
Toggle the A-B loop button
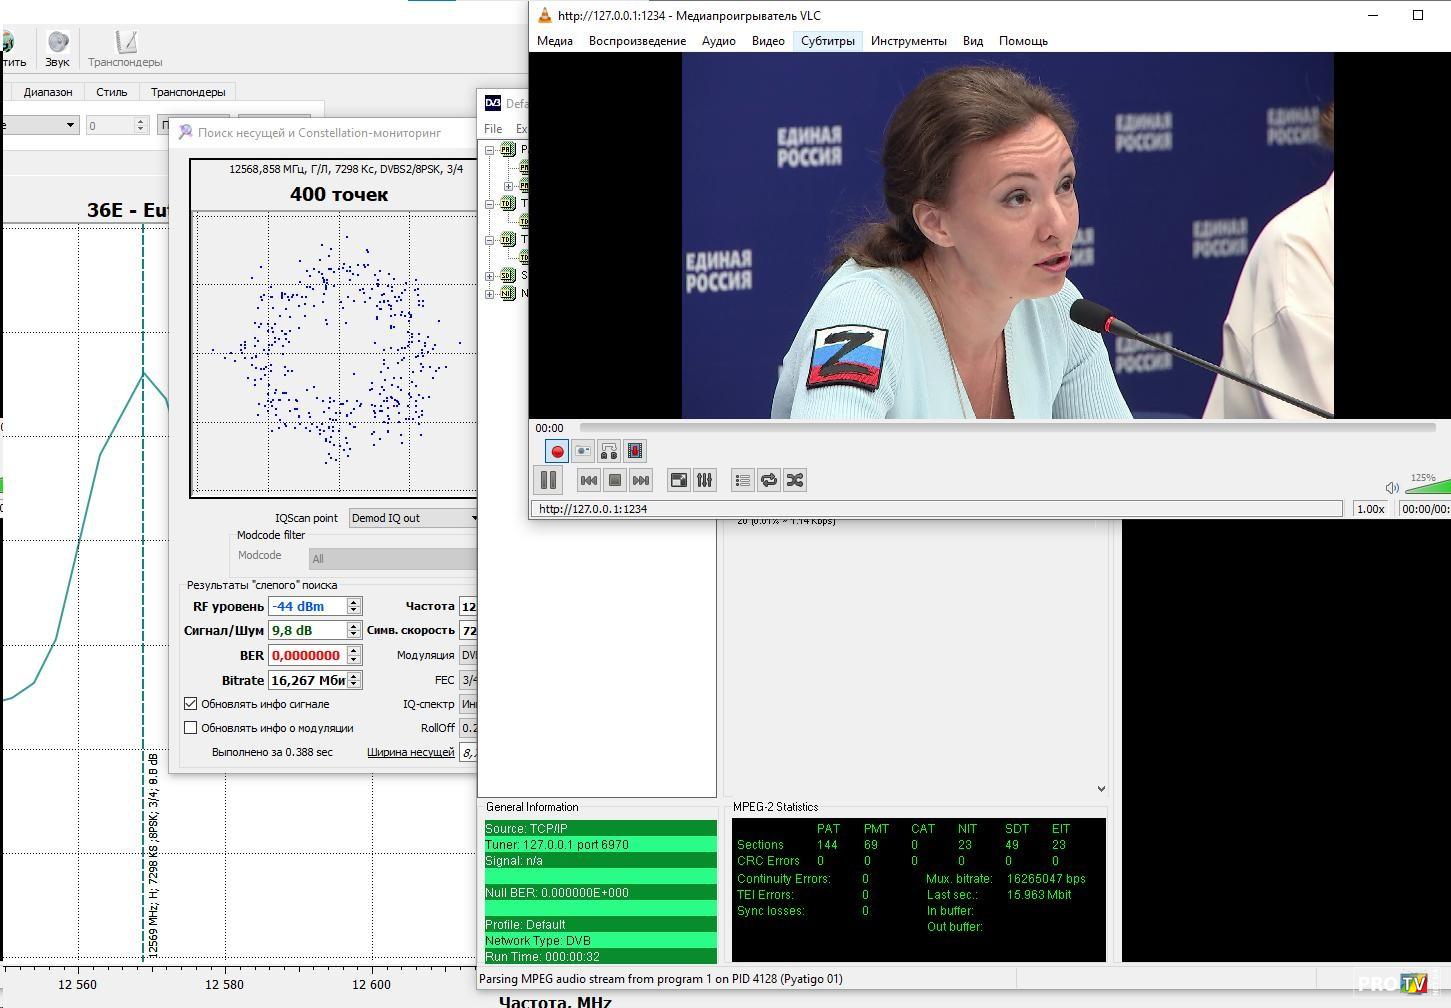(609, 451)
